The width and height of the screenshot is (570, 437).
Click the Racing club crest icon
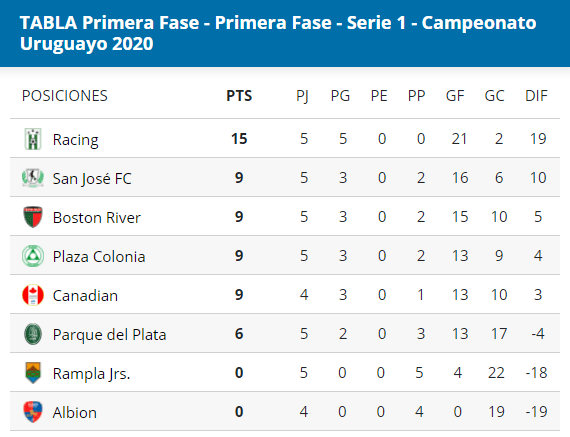point(33,139)
